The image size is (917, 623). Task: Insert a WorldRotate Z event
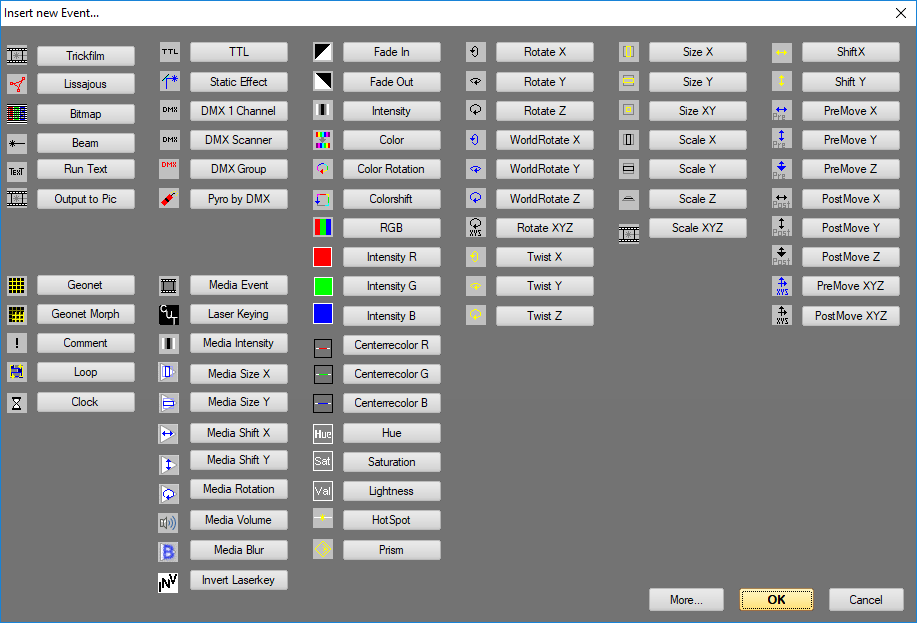click(544, 197)
